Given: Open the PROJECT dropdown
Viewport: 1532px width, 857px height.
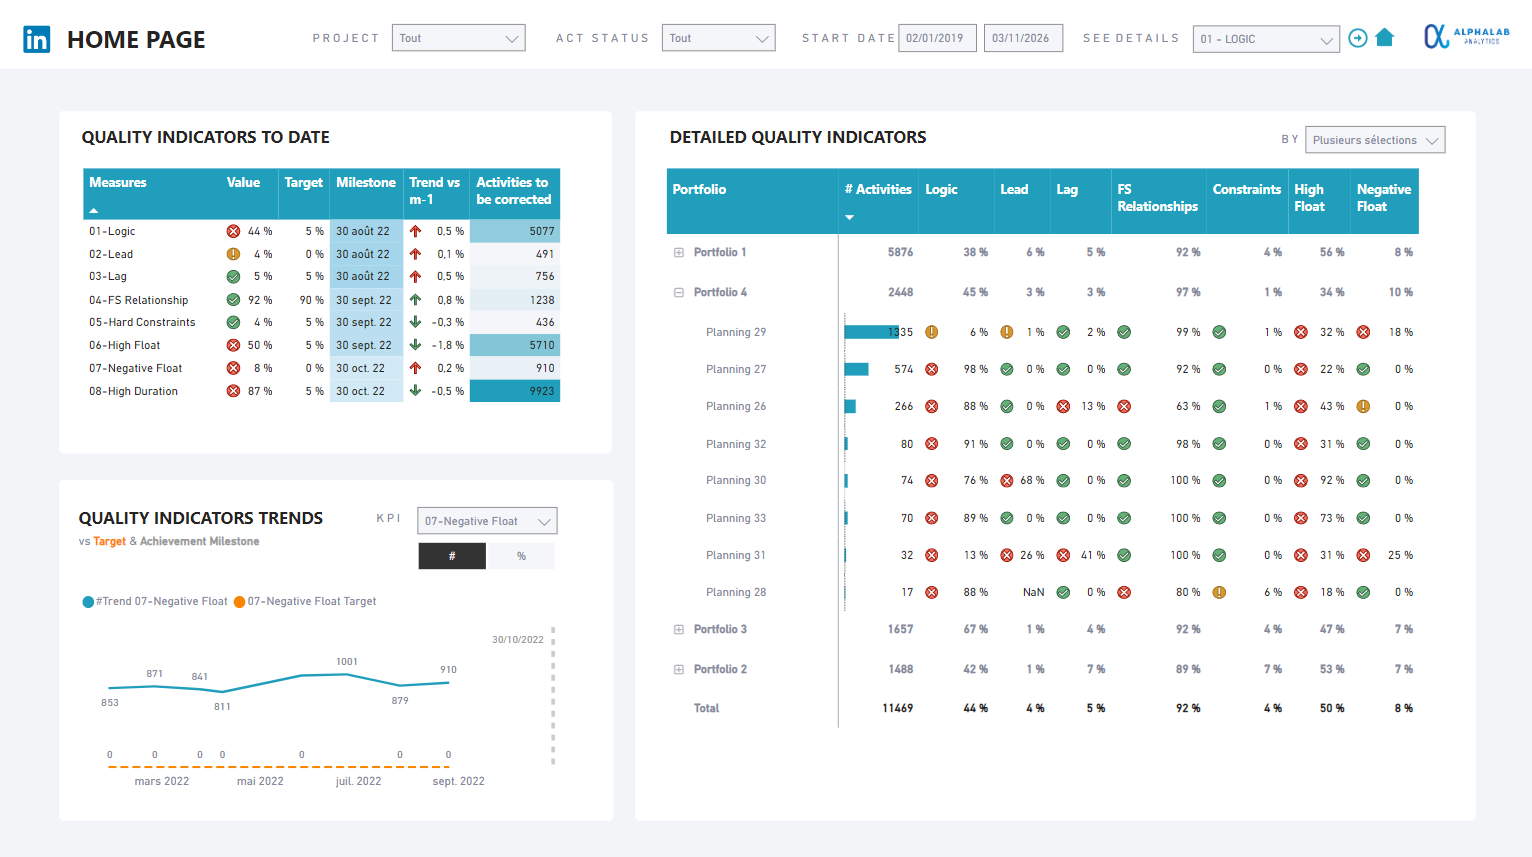Looking at the screenshot, I should 458,38.
